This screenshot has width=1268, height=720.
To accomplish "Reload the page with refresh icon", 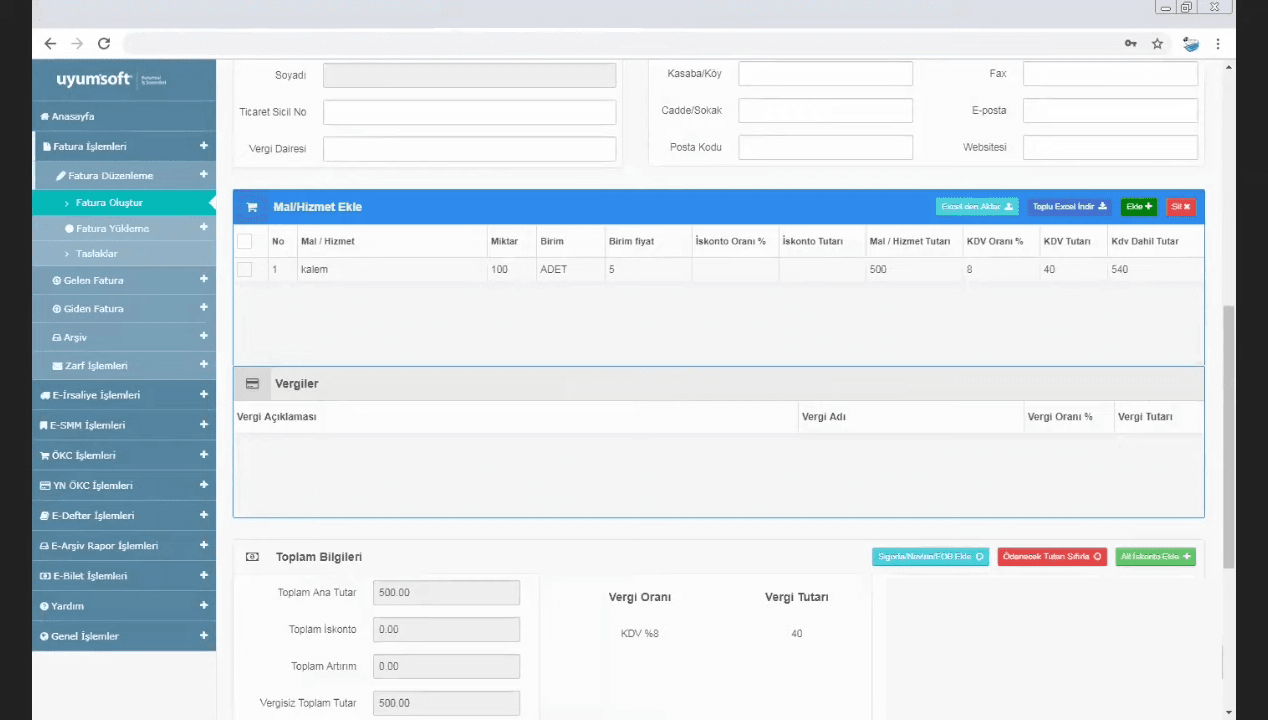I will [104, 44].
